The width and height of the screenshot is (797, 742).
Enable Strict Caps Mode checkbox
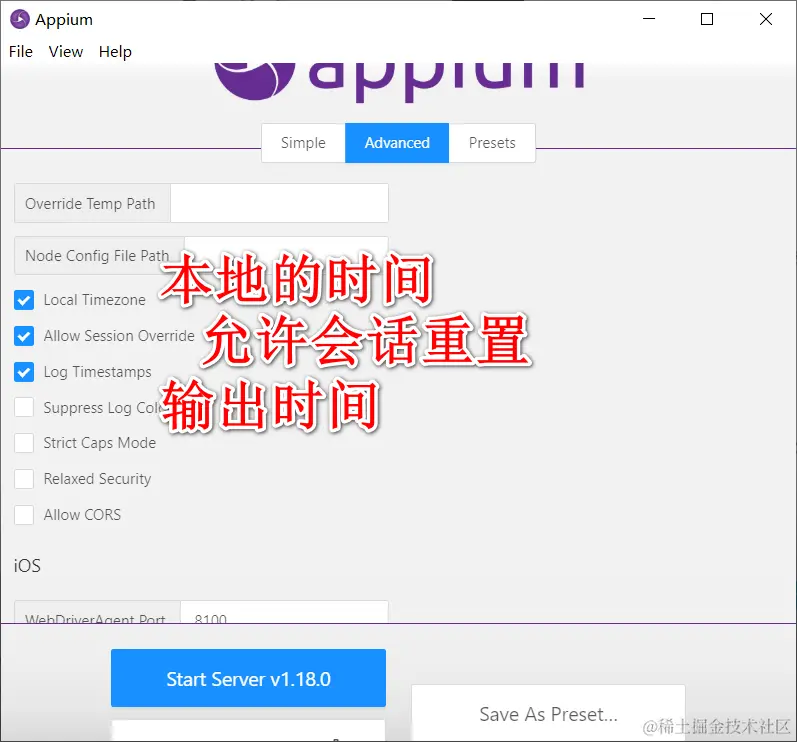click(x=24, y=443)
